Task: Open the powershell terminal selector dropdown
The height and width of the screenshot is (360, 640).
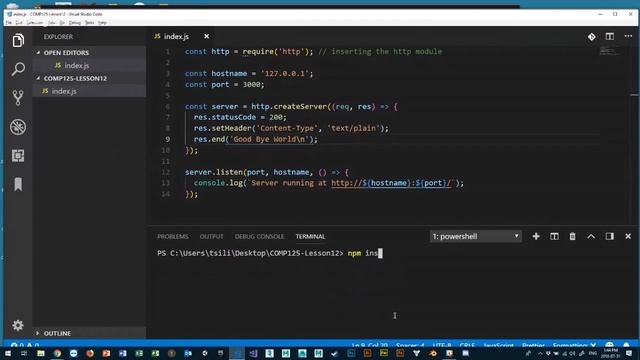Action: click(x=476, y=236)
